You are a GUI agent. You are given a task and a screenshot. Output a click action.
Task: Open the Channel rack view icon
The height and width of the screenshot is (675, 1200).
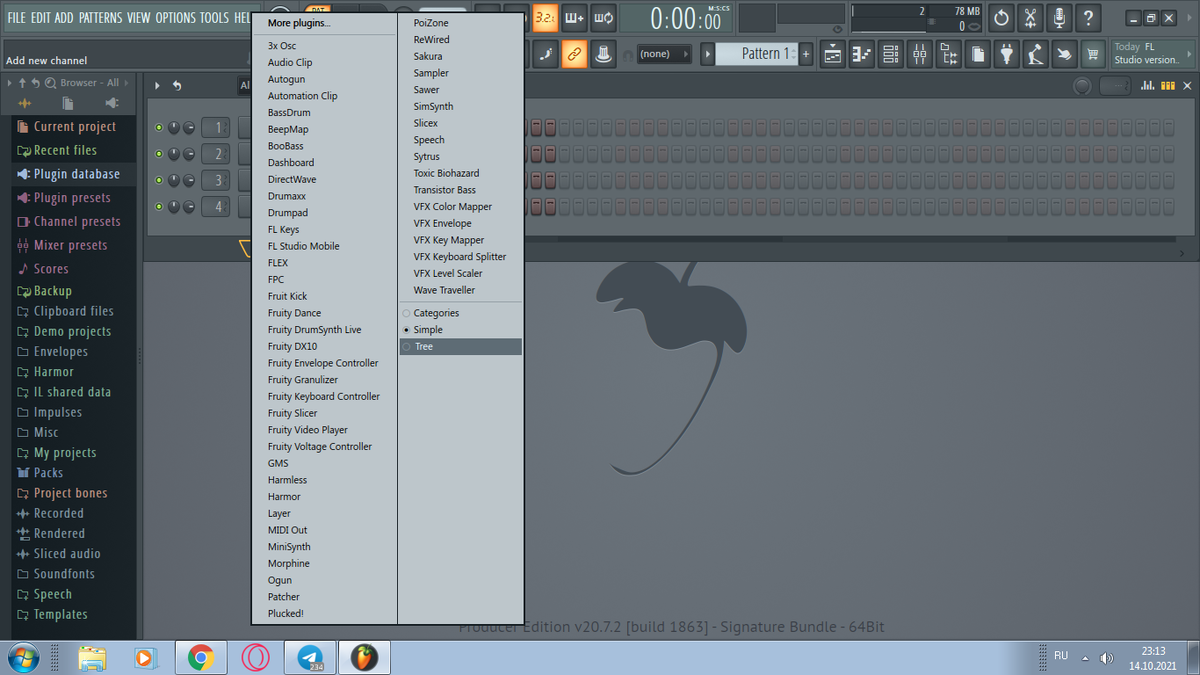pyautogui.click(x=891, y=54)
